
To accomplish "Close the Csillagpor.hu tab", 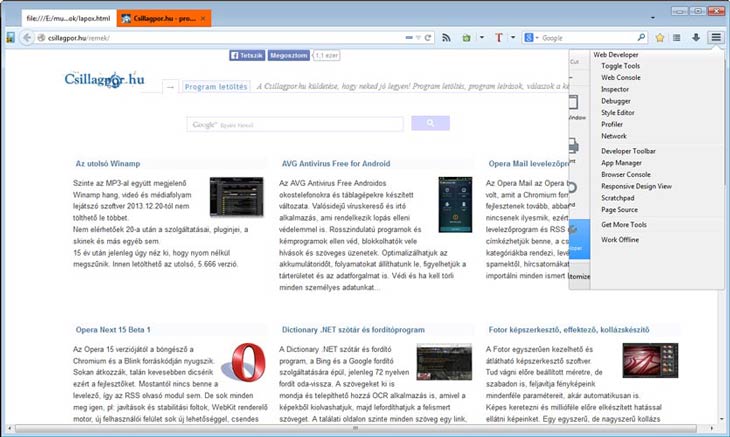I will coord(203,19).
